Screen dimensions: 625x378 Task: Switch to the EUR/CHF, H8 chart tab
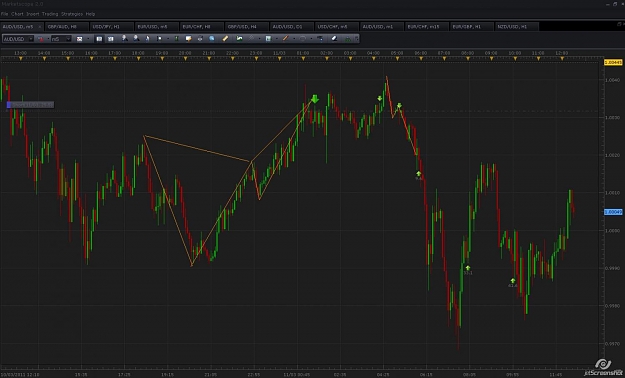click(201, 27)
